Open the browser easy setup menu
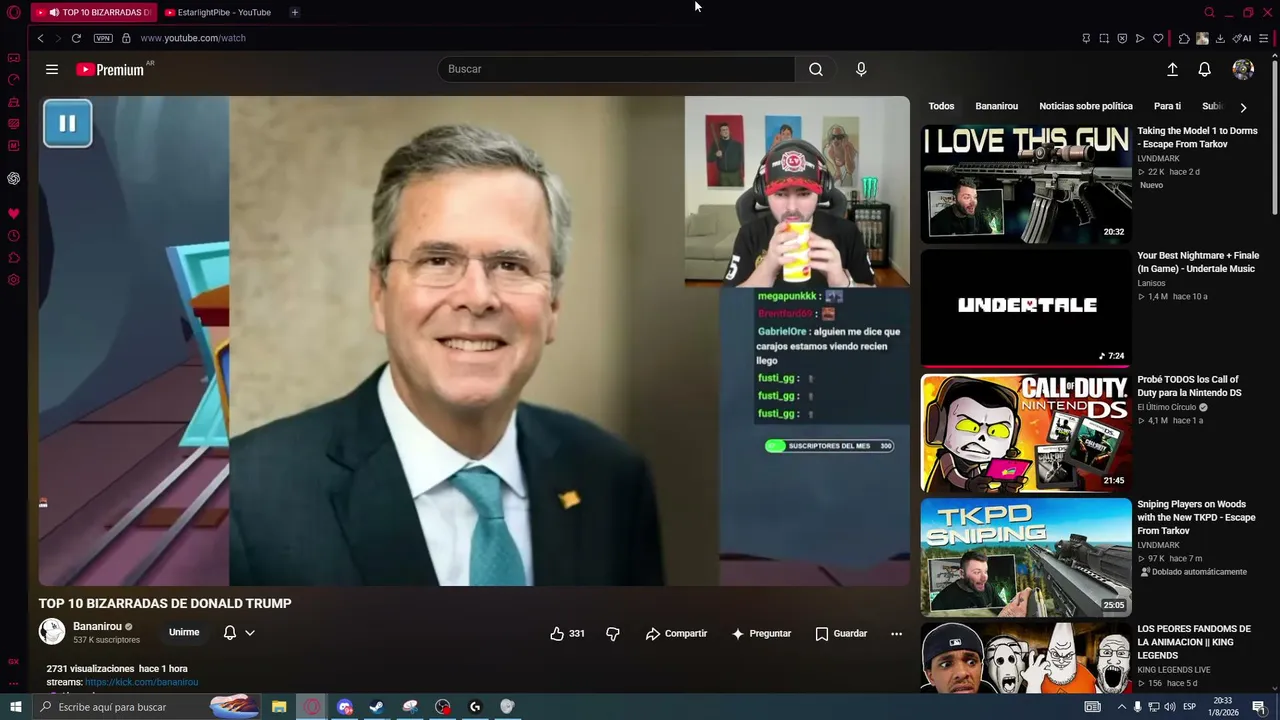This screenshot has height=720, width=1280. pos(1264,38)
